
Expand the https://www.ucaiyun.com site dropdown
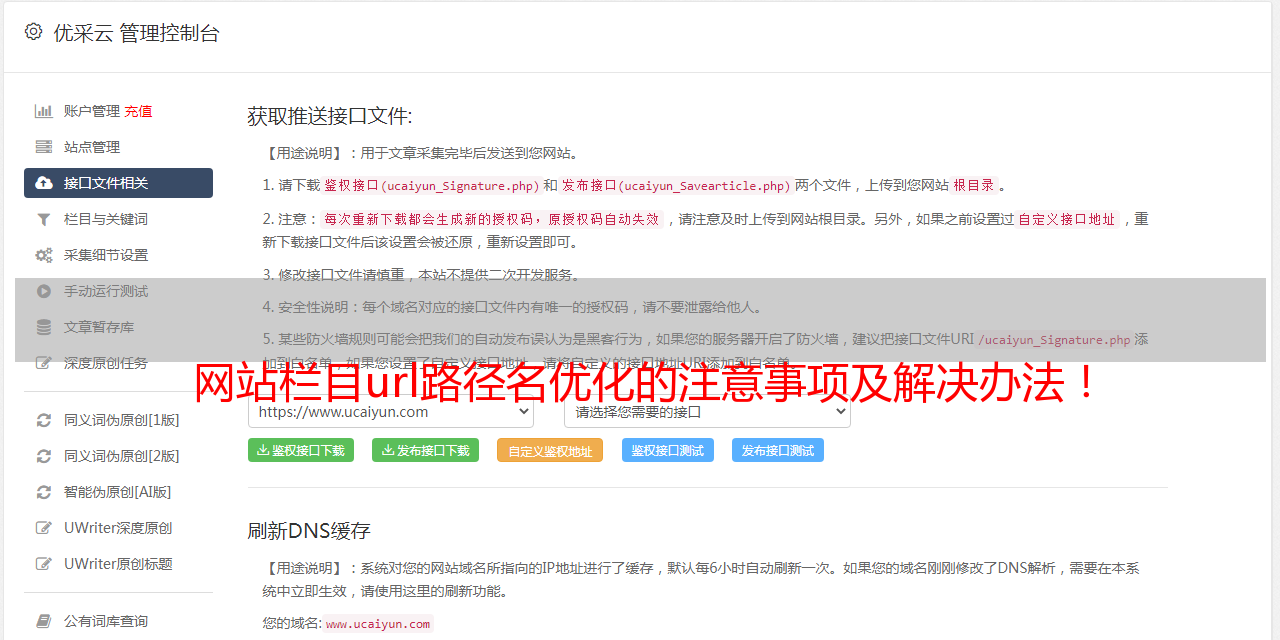point(391,411)
